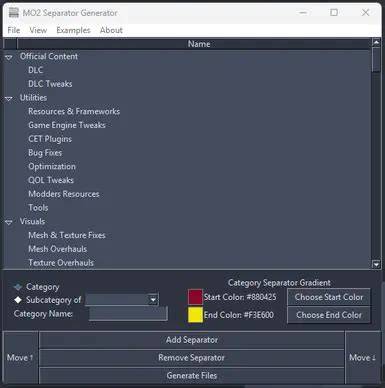Image resolution: width=385 pixels, height=388 pixels.
Task: Maximize the MO2 Separator Generator window
Action: coord(334,13)
